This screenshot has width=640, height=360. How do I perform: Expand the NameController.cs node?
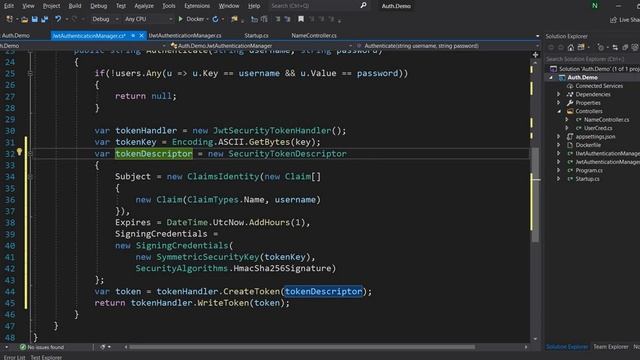click(567, 120)
